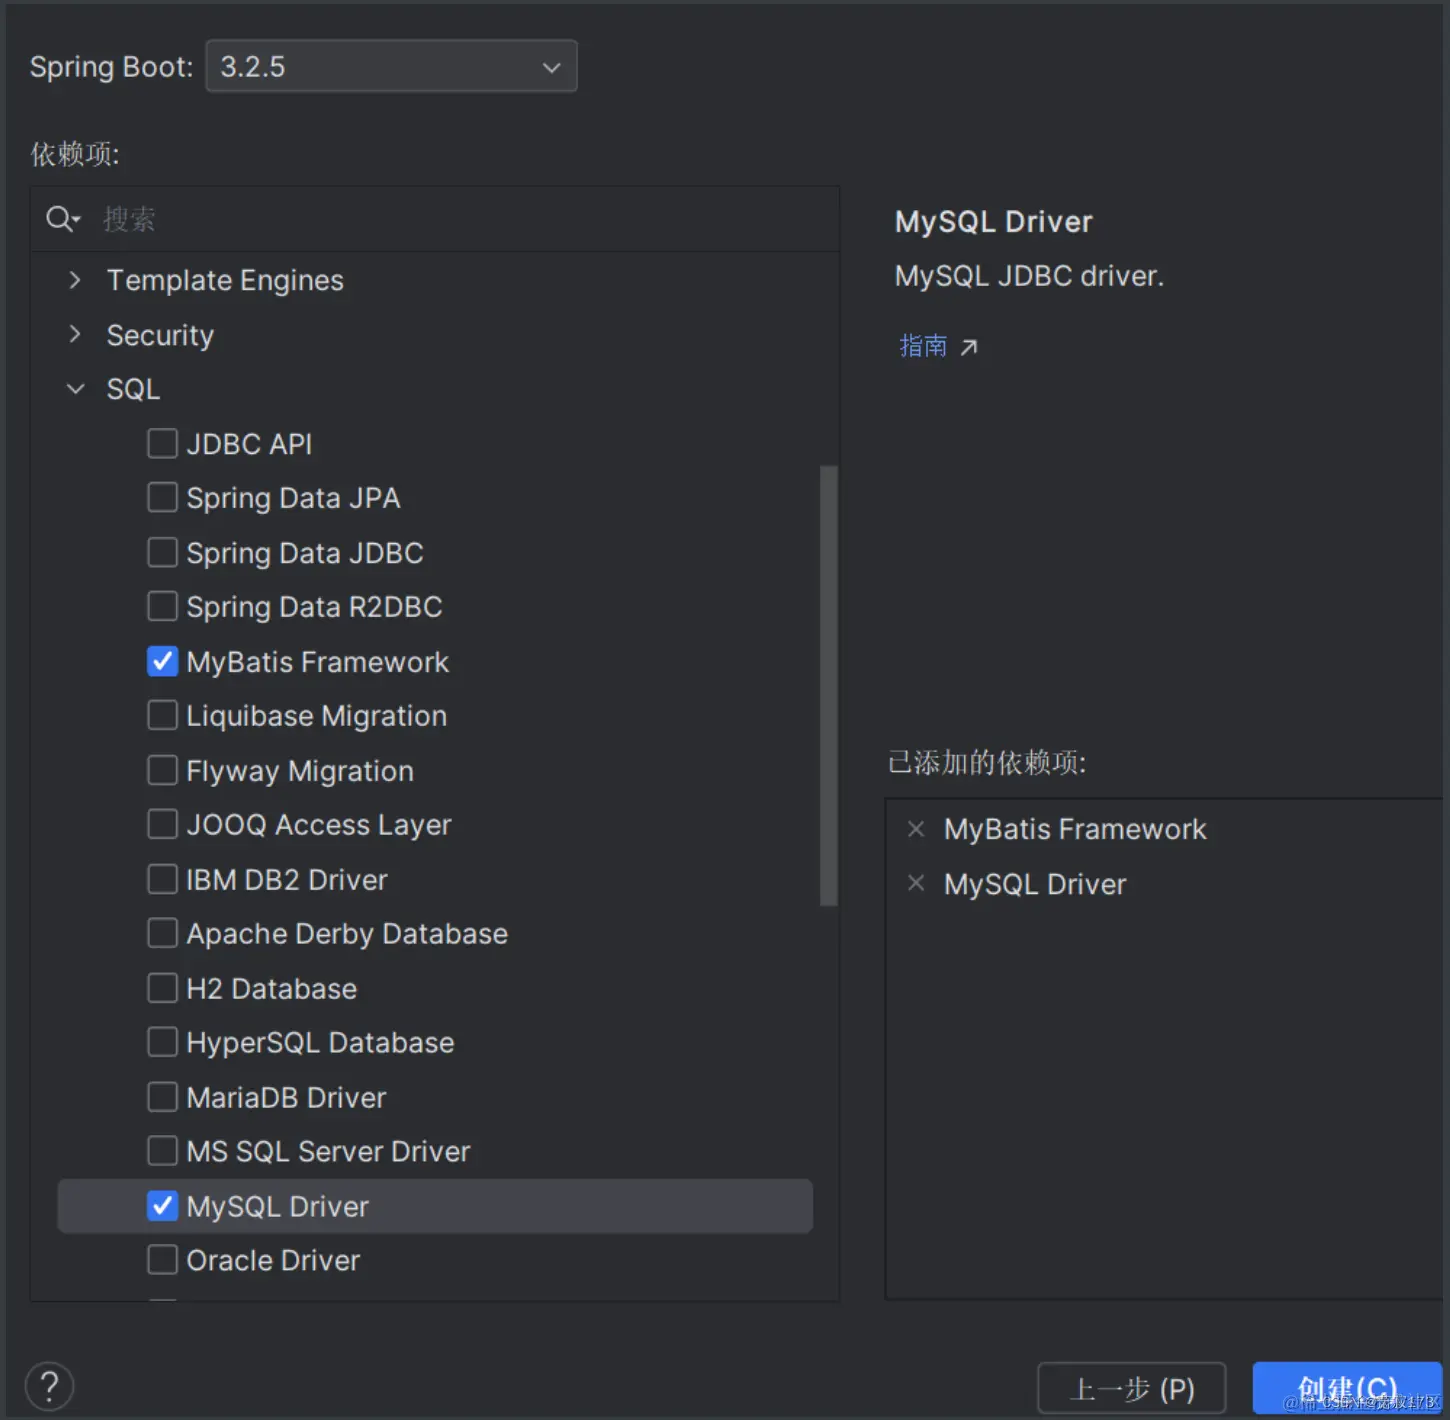Check MS SQL Server Driver option

[163, 1151]
